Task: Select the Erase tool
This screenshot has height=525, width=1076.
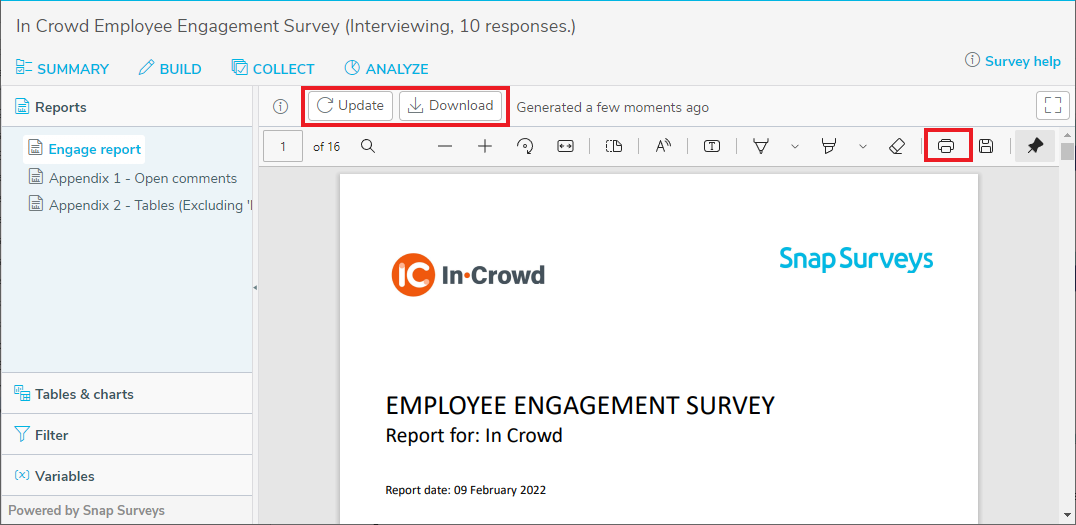Action: 897,146
